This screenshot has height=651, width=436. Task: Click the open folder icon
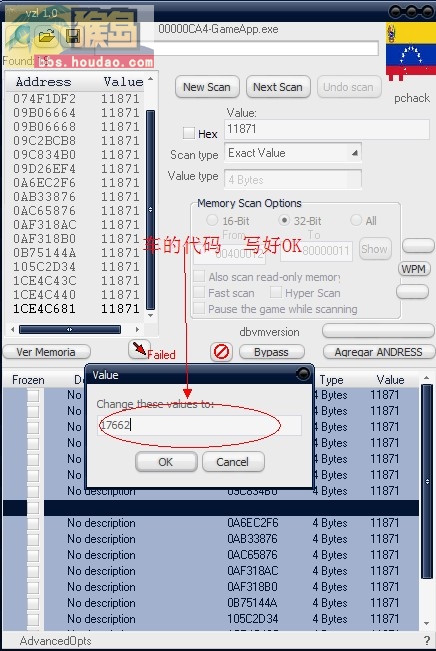click(x=47, y=37)
